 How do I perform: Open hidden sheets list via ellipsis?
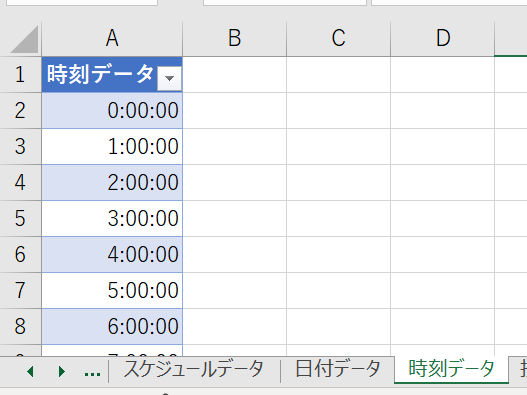point(92,373)
